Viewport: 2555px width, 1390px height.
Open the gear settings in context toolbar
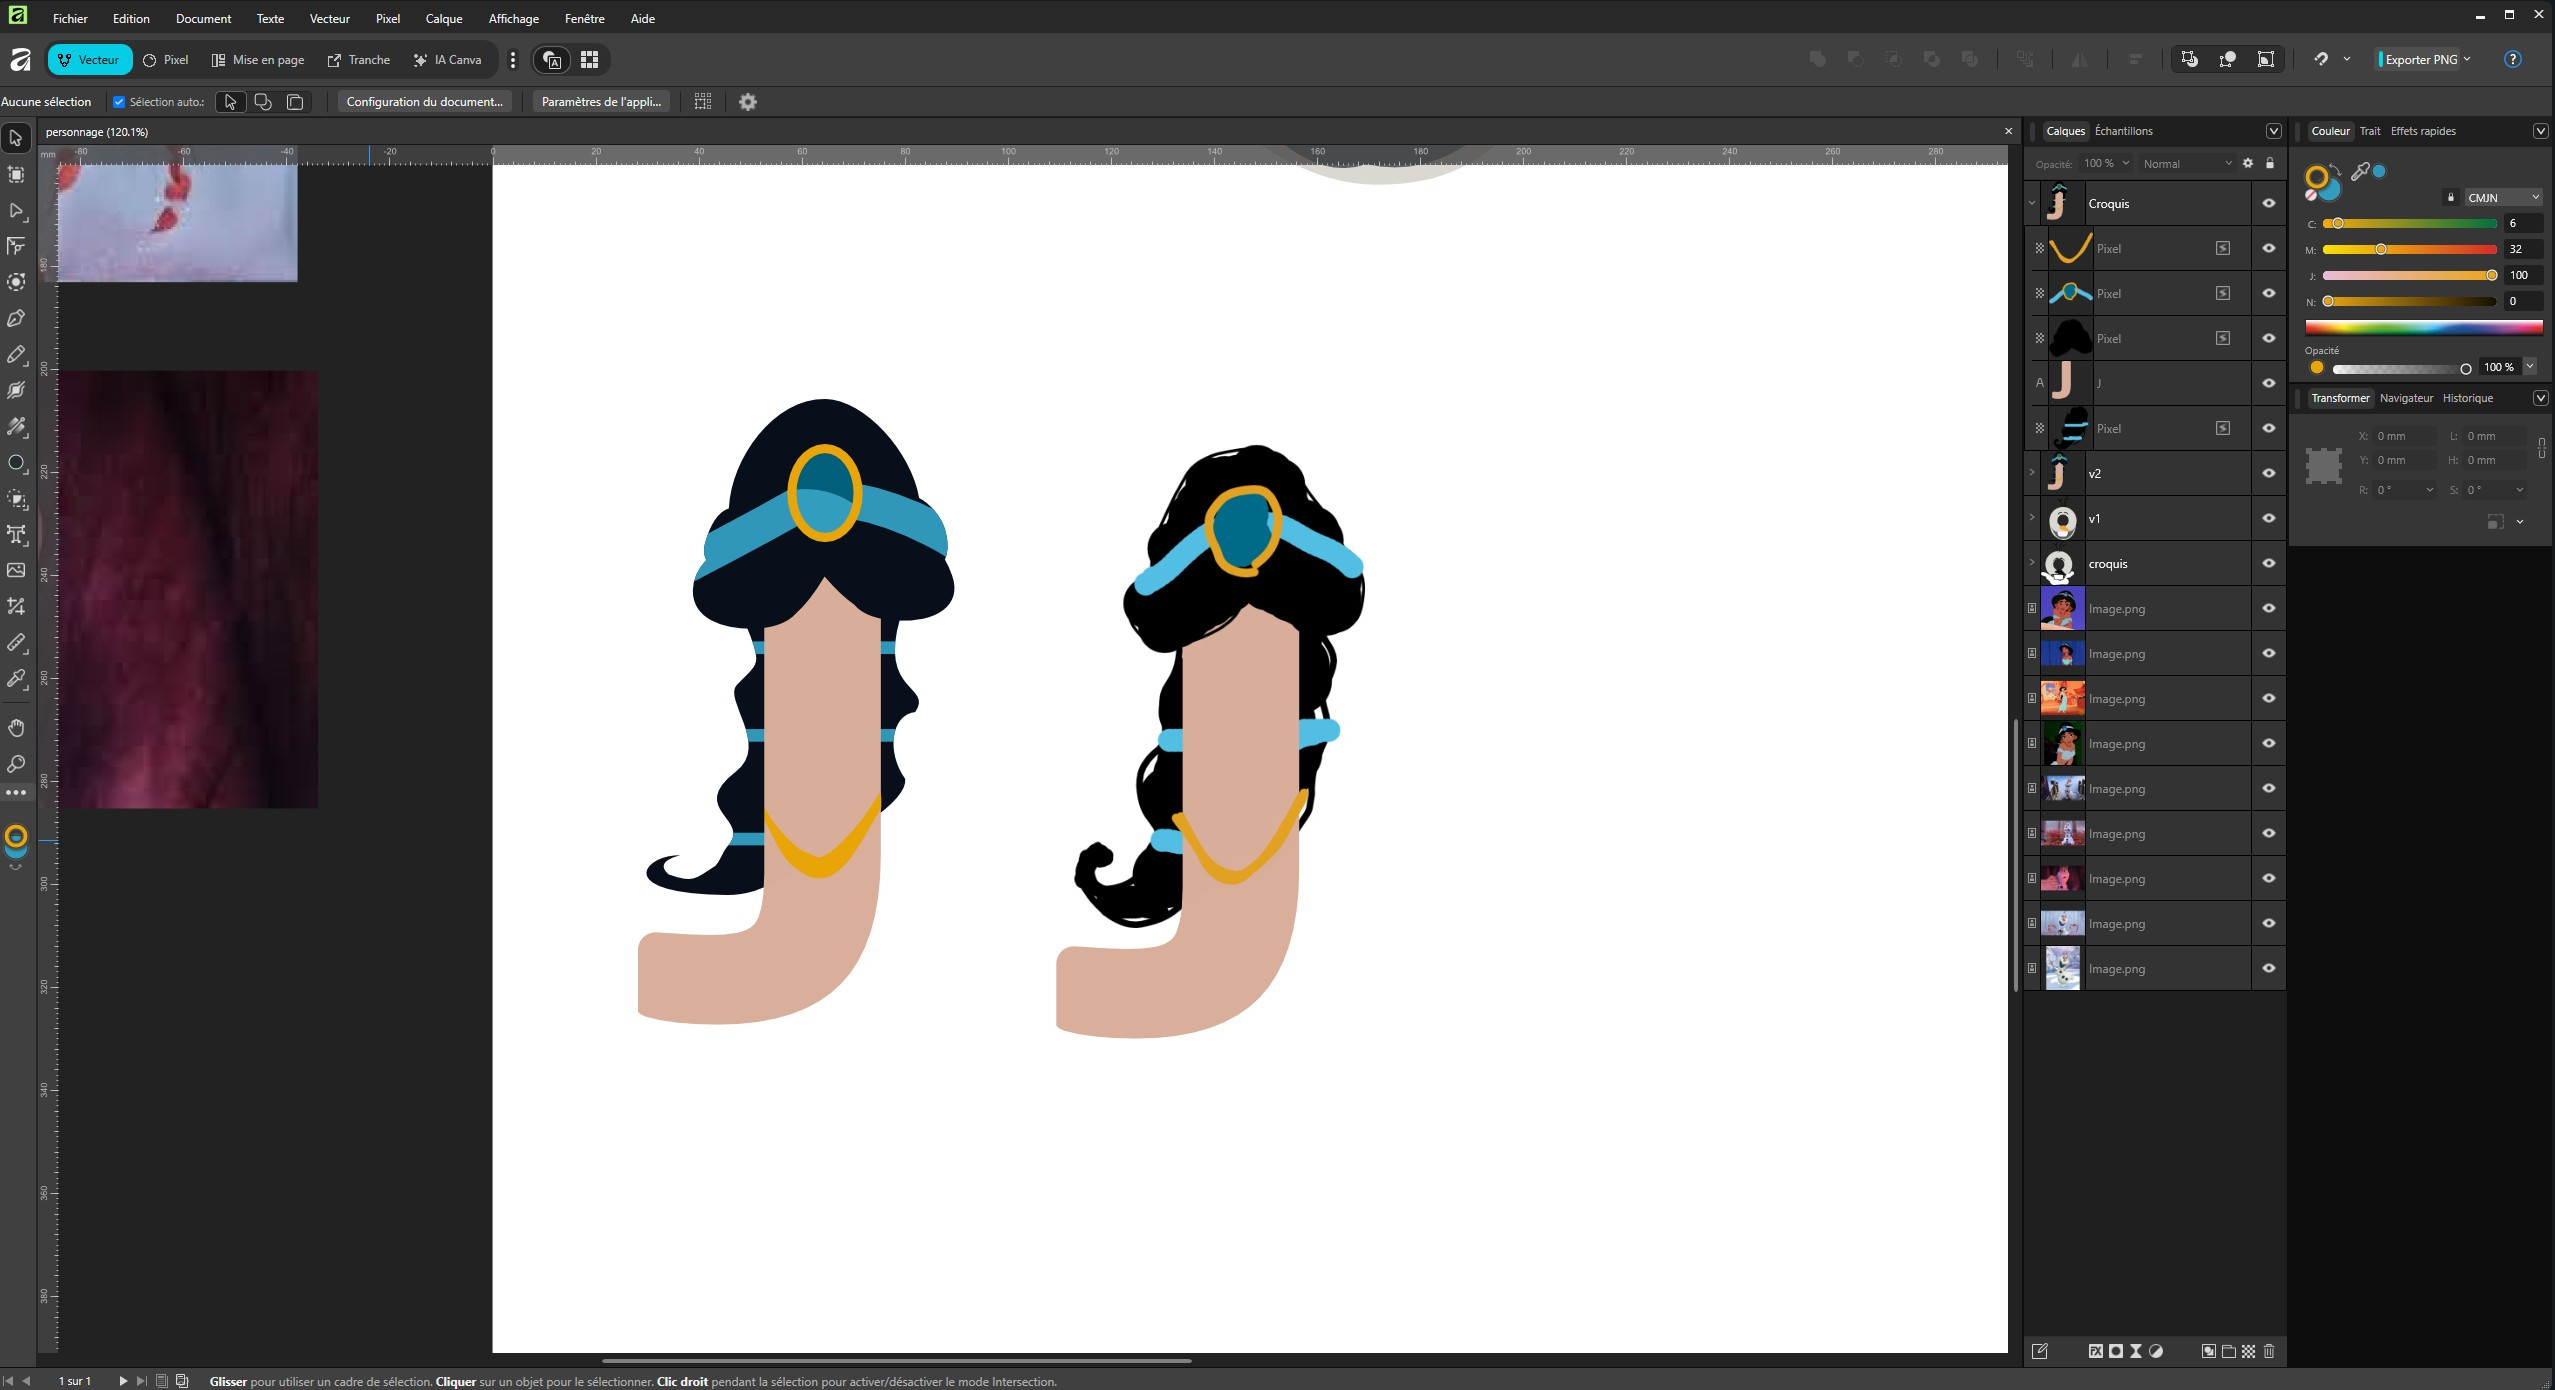click(x=747, y=101)
